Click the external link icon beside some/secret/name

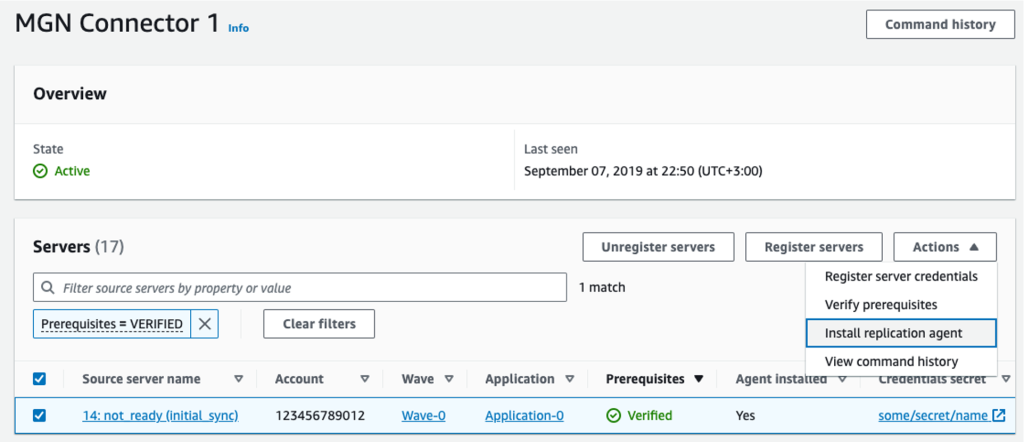(999, 415)
